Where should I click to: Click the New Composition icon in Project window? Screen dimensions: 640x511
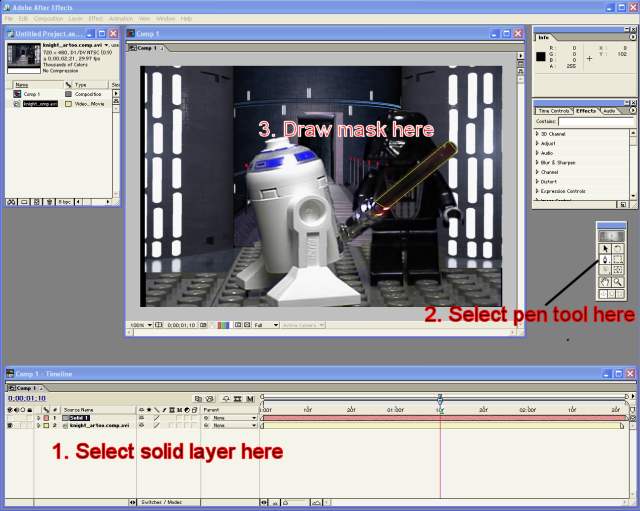[x=37, y=202]
